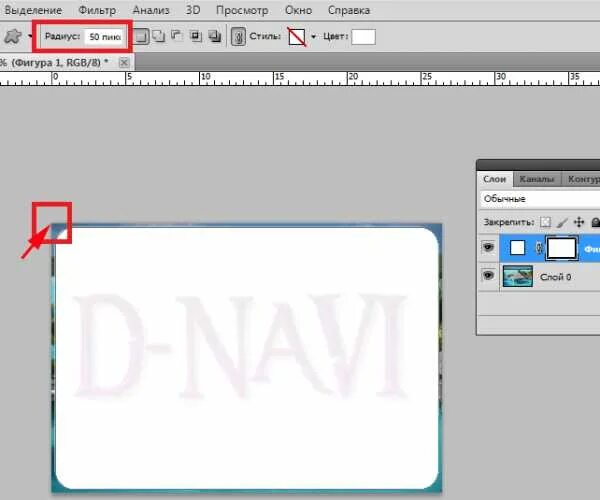Select the subtract from shape area mode
The image size is (600, 500).
pos(176,36)
